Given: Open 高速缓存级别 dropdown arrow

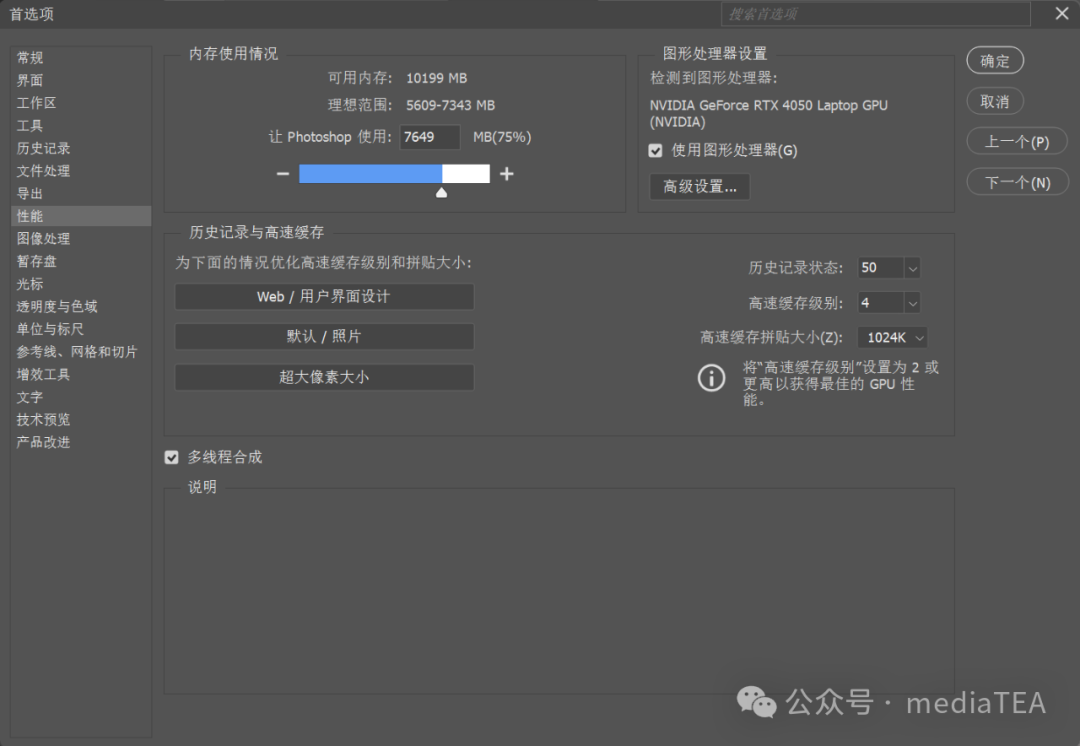Looking at the screenshot, I should coord(913,302).
